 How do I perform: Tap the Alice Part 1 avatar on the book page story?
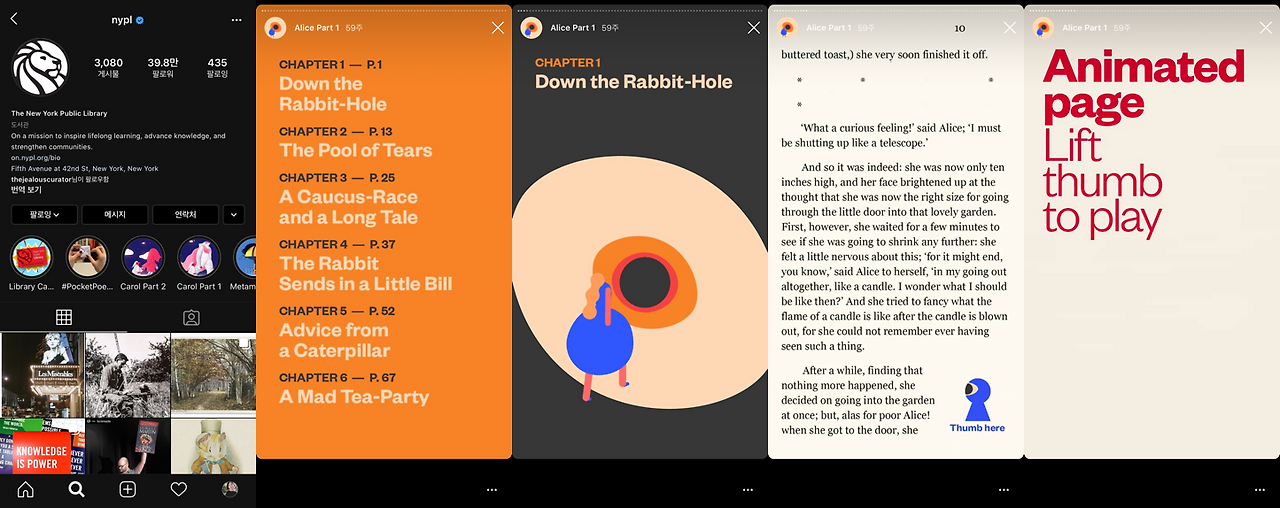click(x=787, y=28)
